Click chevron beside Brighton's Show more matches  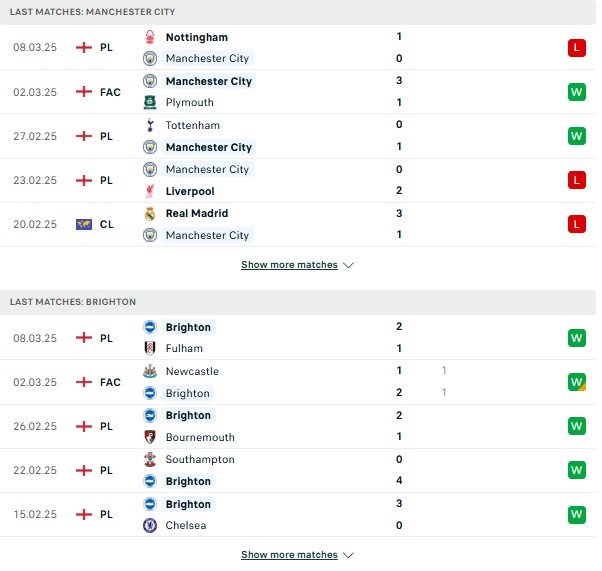(348, 555)
